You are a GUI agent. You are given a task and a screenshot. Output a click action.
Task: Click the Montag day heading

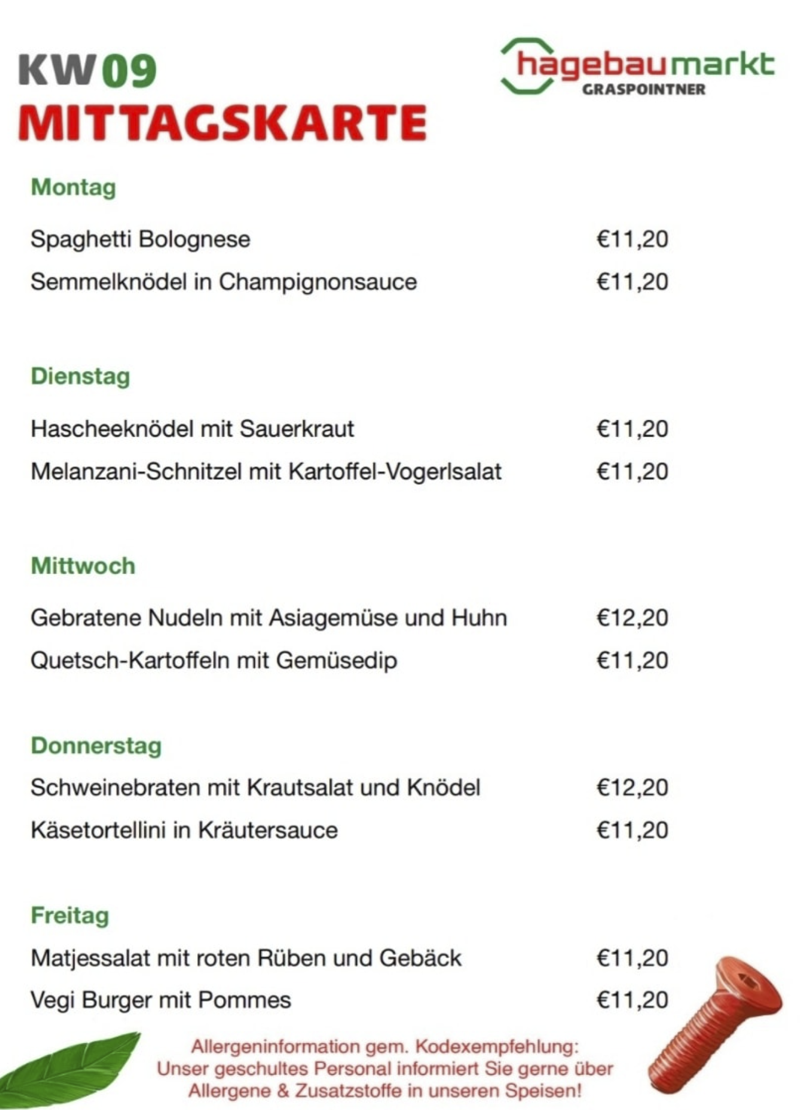73,187
